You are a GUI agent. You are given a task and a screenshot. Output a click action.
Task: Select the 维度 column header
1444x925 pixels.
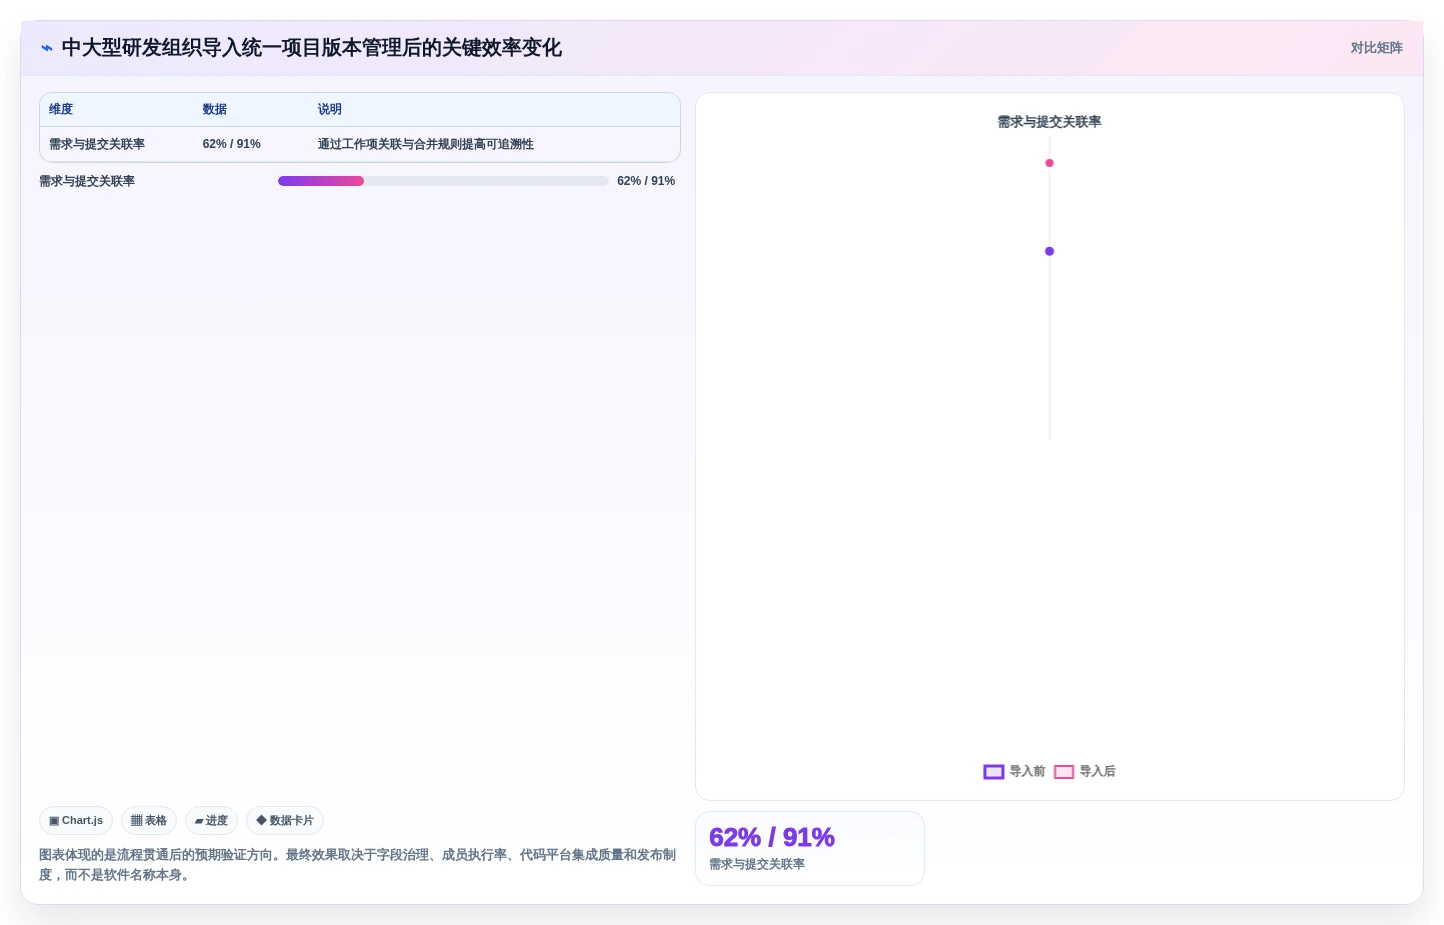pos(61,109)
